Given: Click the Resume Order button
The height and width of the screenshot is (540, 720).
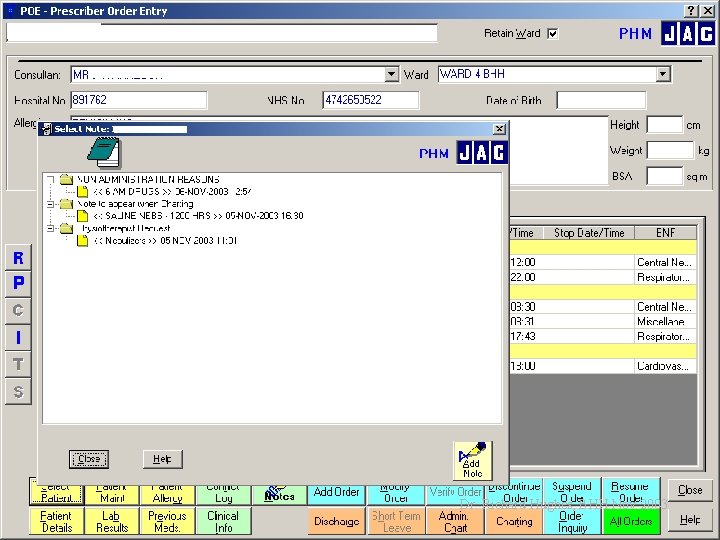Looking at the screenshot, I should click(x=631, y=491).
